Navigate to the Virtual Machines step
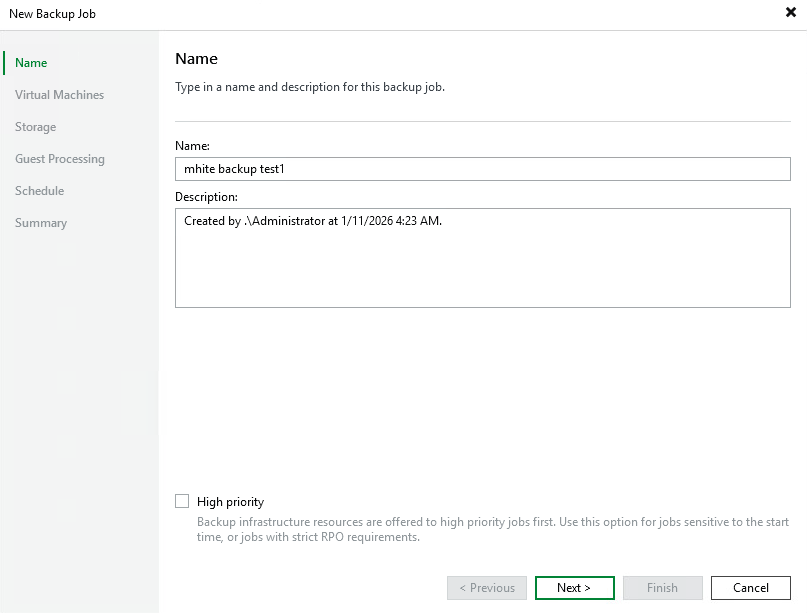 tap(59, 94)
